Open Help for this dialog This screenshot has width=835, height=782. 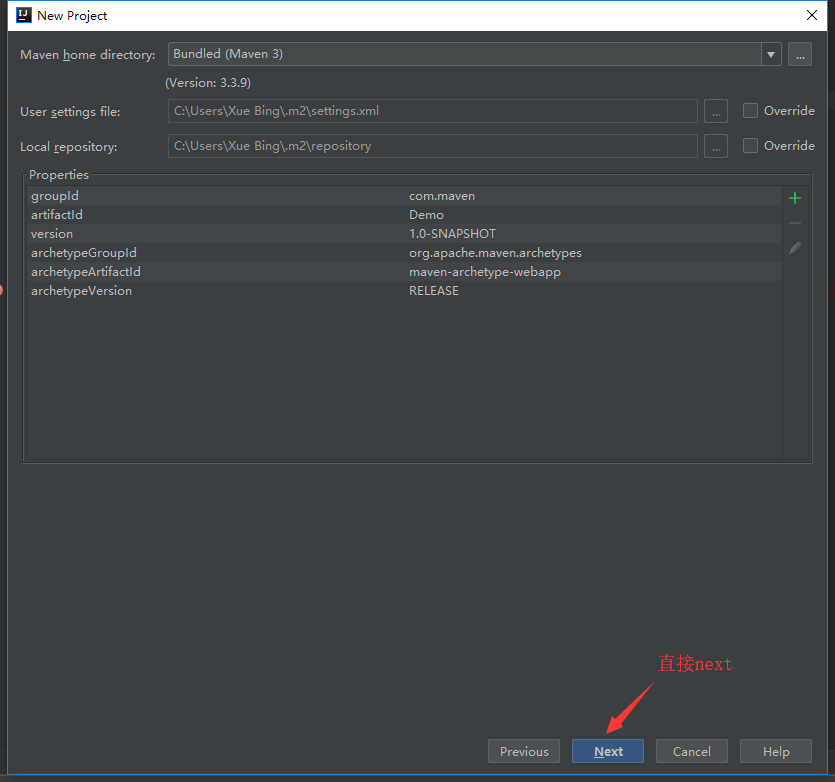click(x=775, y=751)
